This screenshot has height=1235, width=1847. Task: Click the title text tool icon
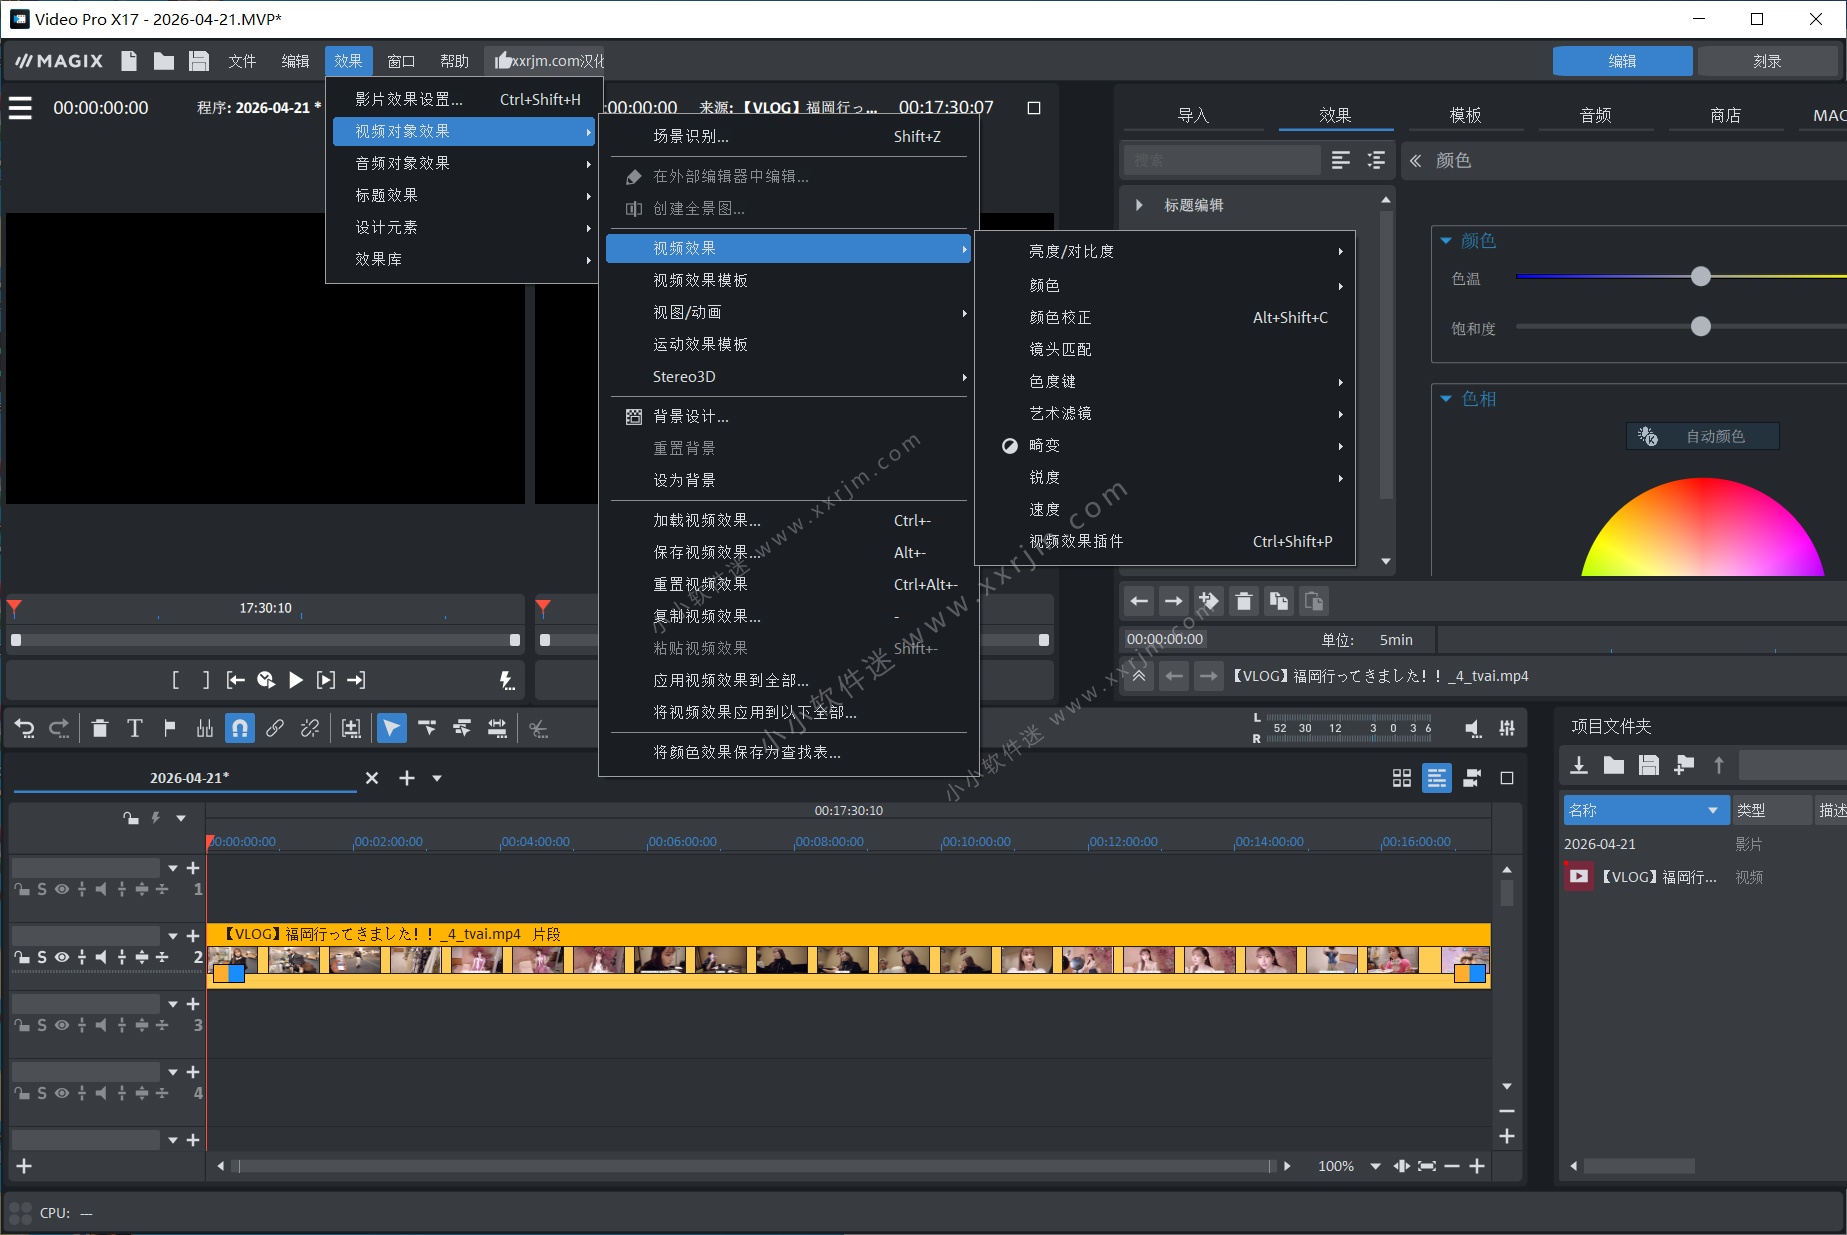coord(135,728)
